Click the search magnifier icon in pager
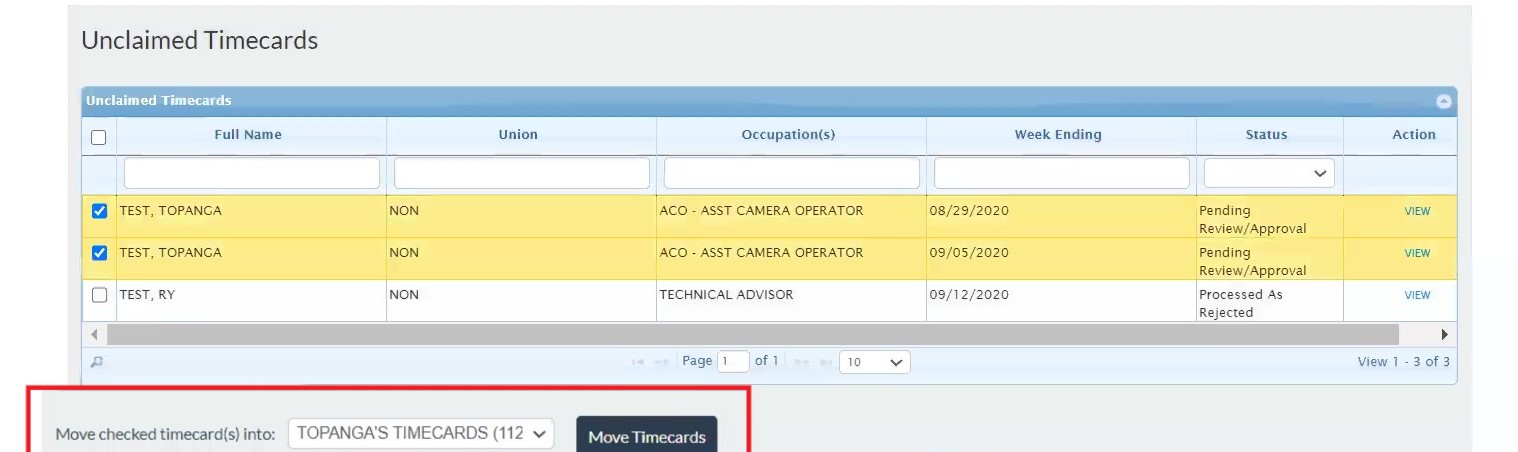The height and width of the screenshot is (452, 1518). (97, 362)
